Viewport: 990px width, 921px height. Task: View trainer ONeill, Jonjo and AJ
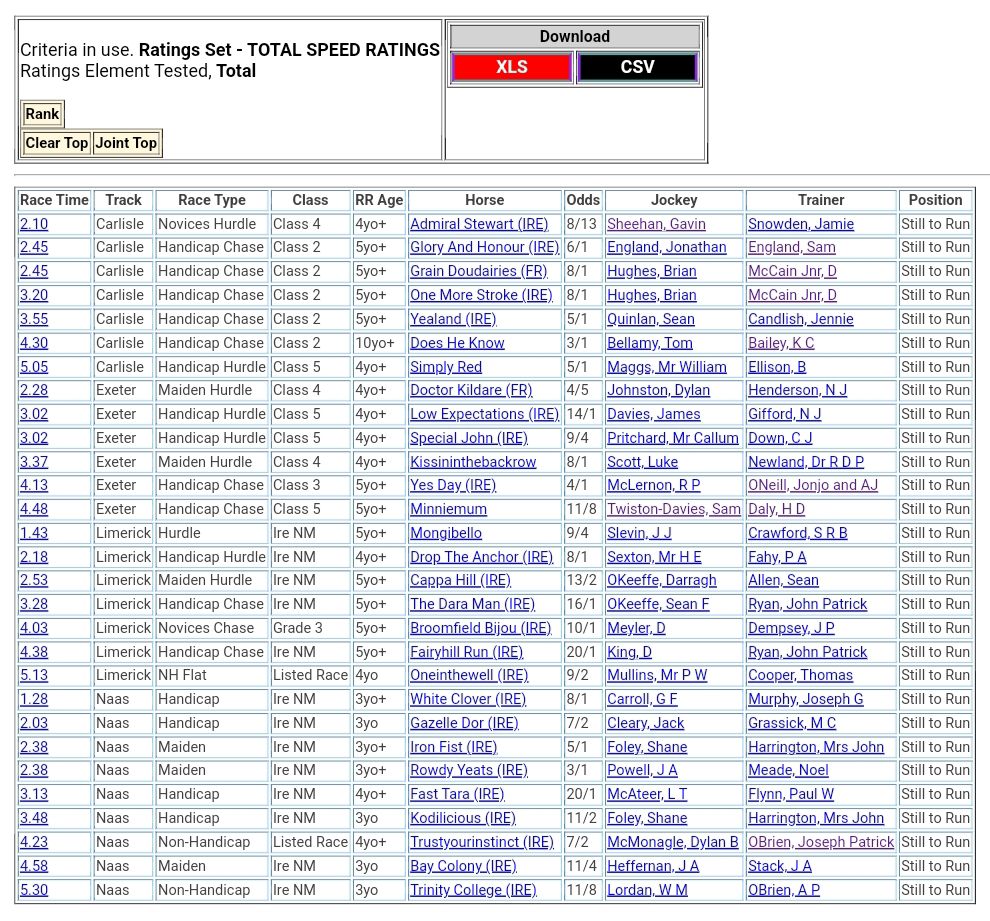point(813,485)
